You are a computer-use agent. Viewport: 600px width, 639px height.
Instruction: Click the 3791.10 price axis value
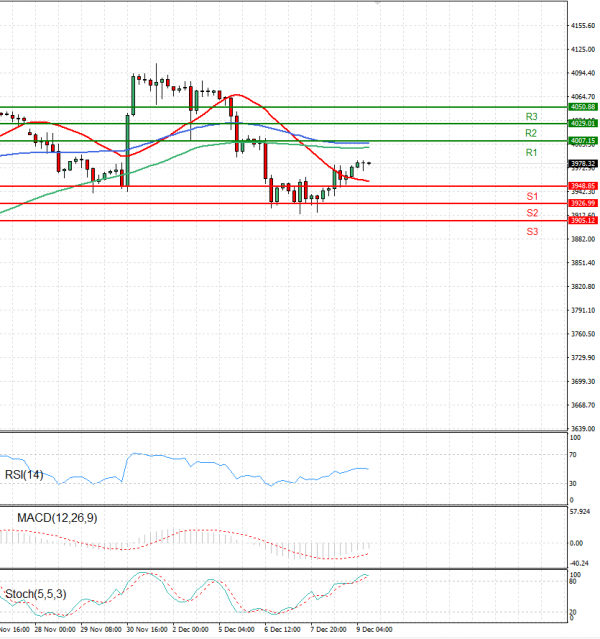click(583, 311)
